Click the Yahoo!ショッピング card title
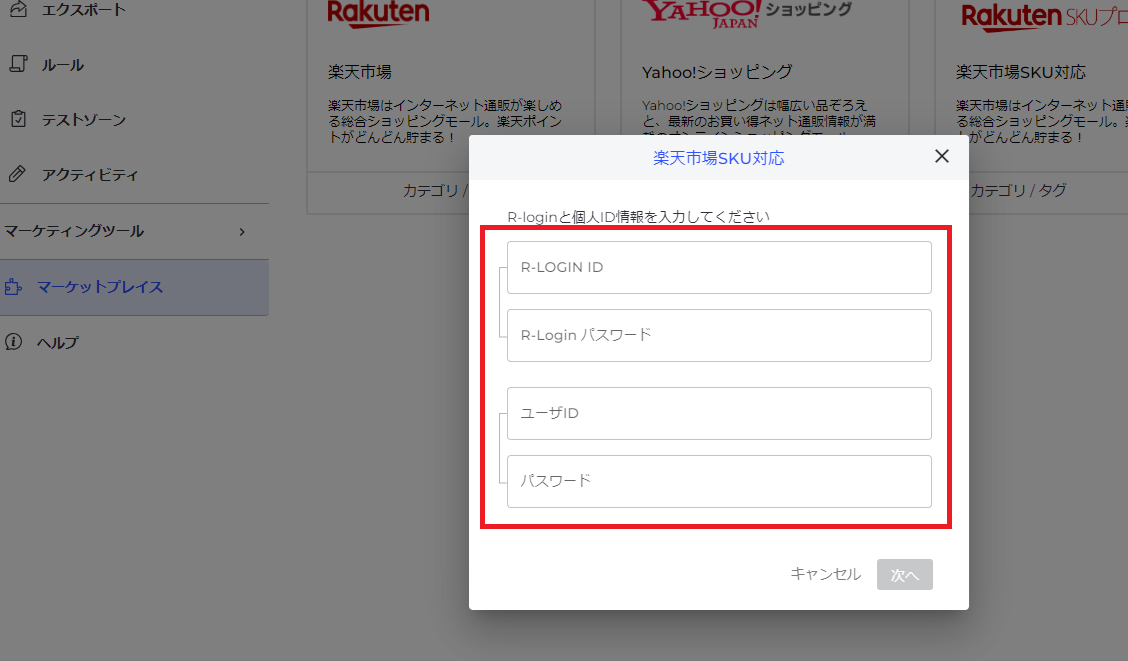Image resolution: width=1128 pixels, height=661 pixels. [717, 72]
